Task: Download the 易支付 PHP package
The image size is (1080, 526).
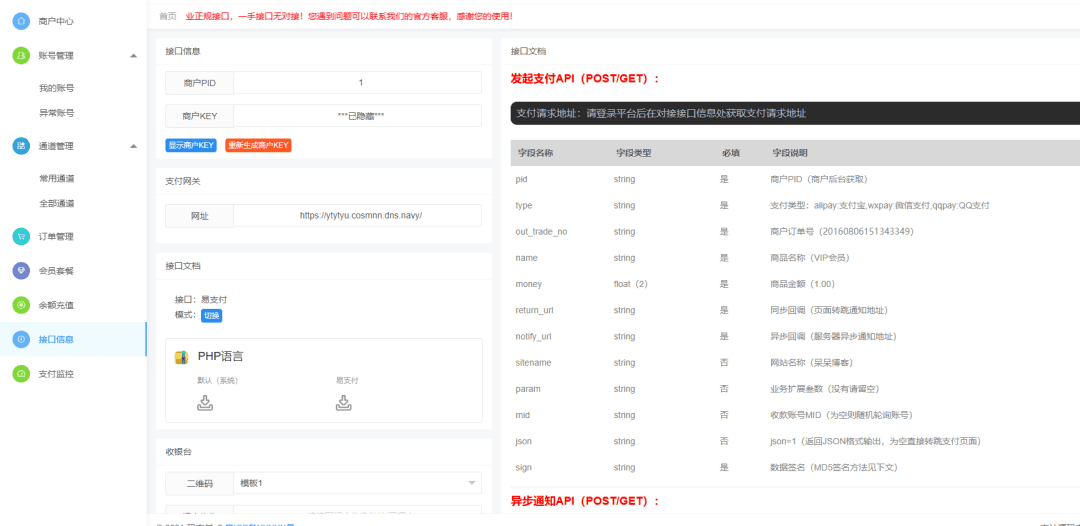Action: (x=344, y=403)
